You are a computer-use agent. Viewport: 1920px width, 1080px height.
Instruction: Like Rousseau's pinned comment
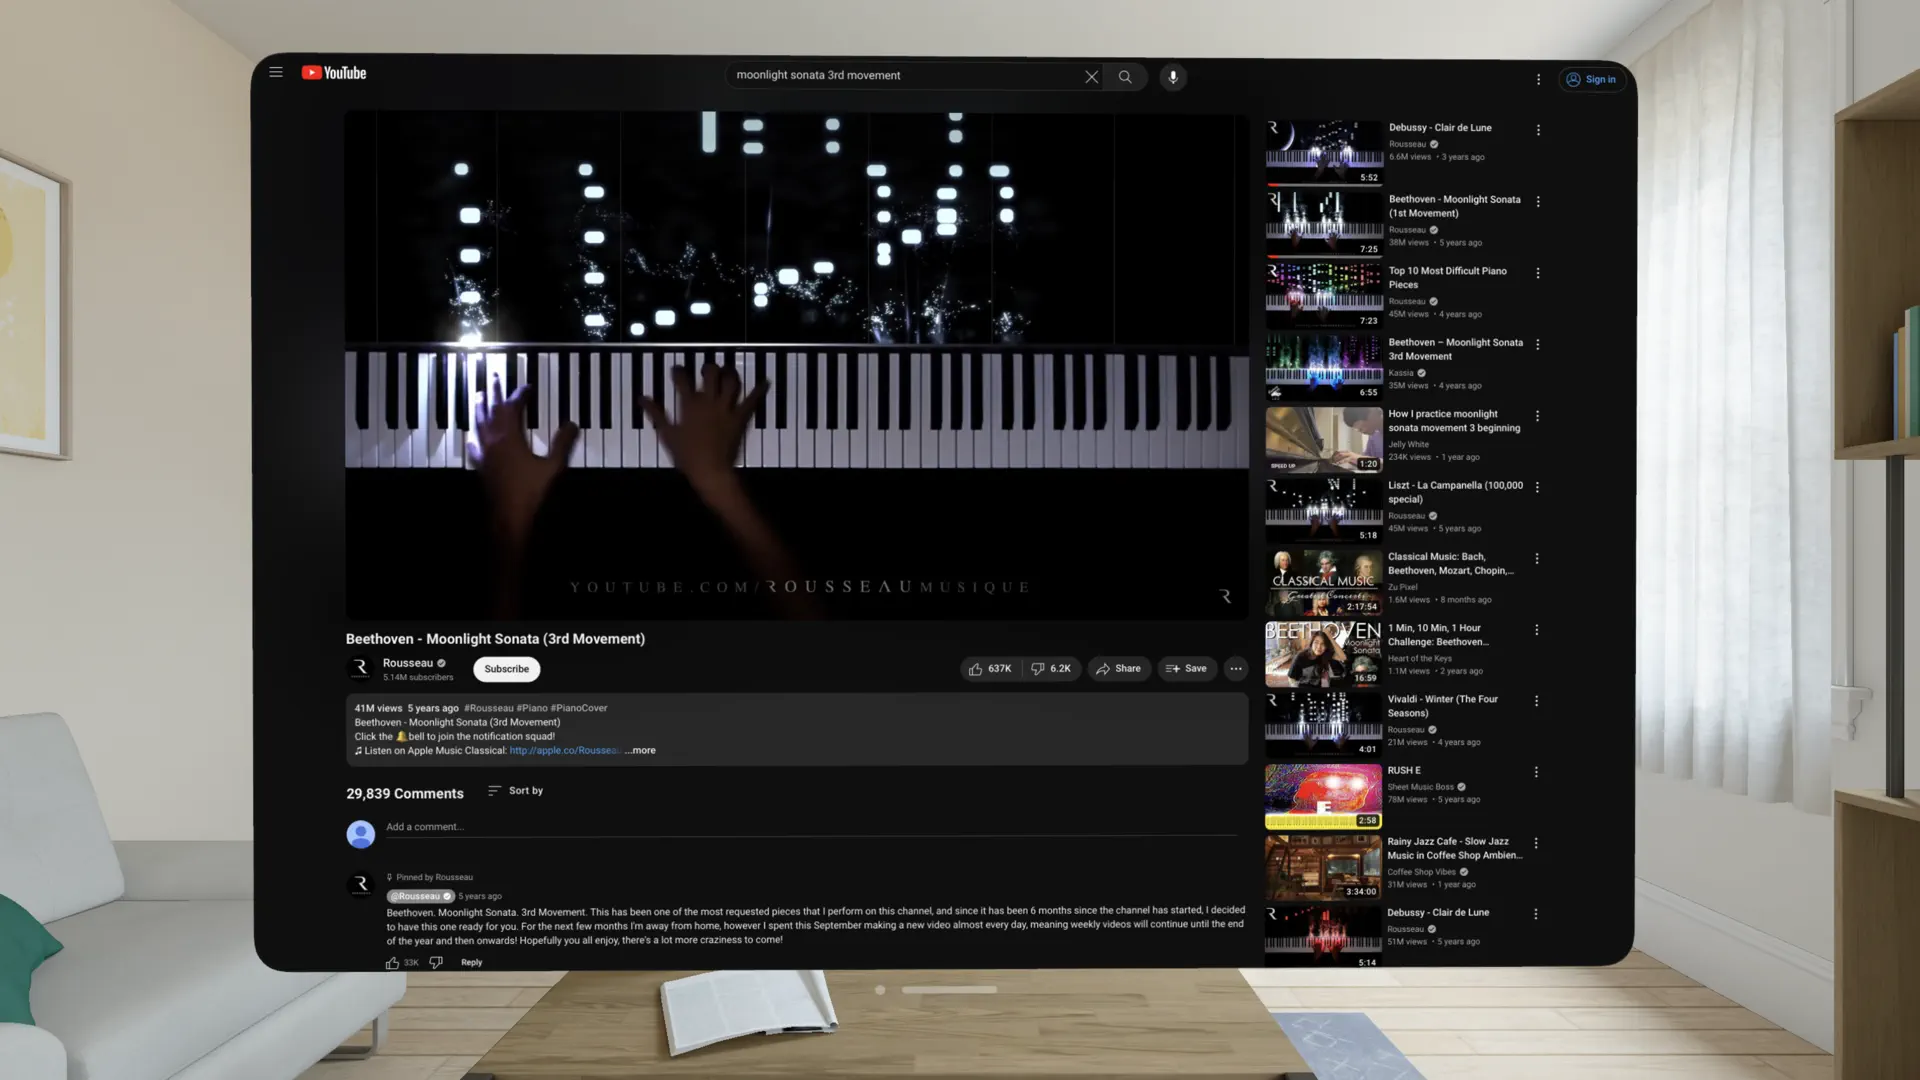point(392,962)
